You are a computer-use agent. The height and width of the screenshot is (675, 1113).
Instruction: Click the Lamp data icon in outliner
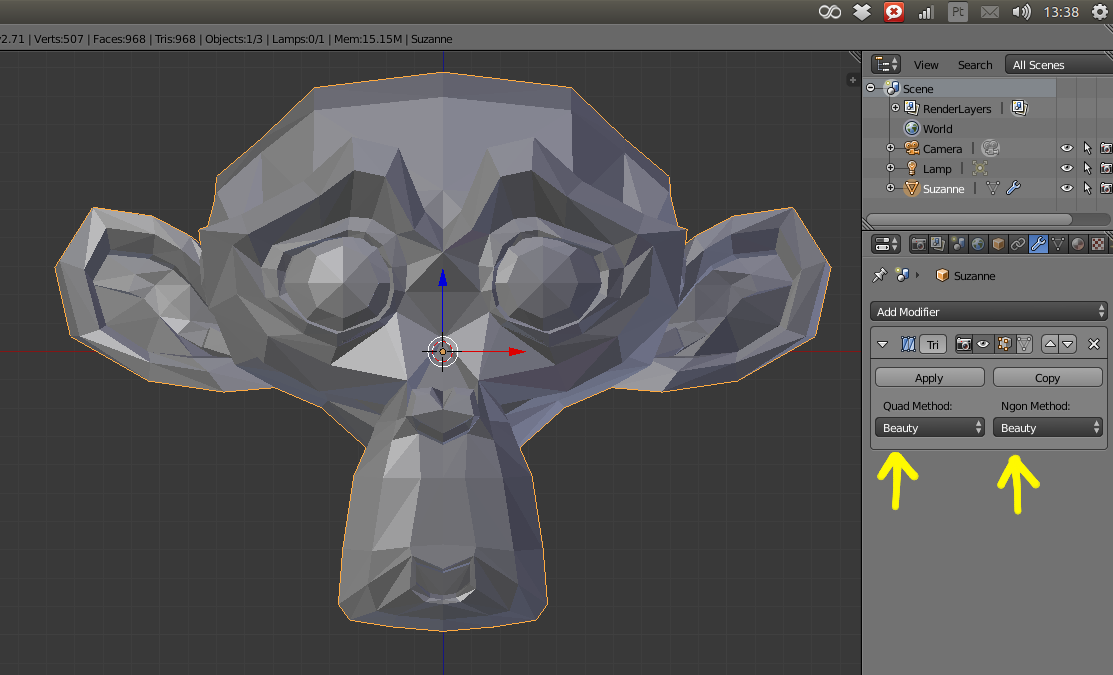(980, 168)
